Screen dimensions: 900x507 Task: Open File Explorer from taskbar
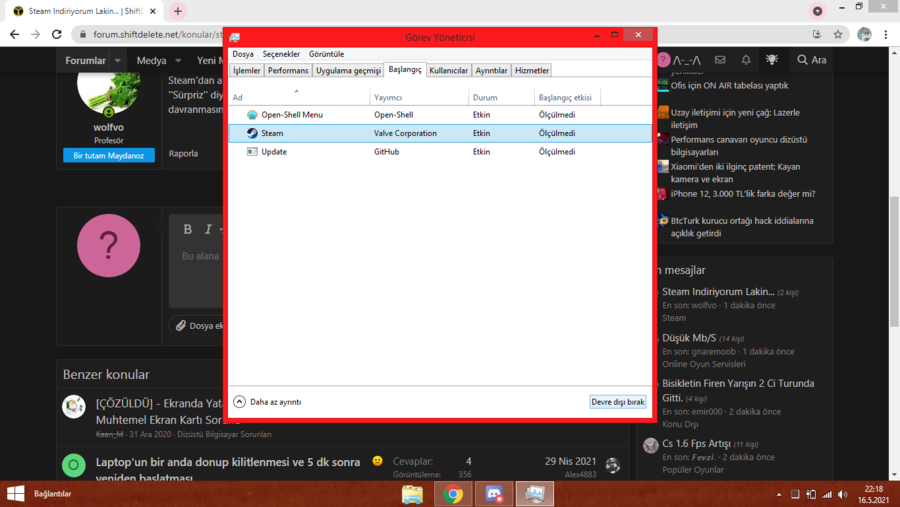[x=412, y=494]
